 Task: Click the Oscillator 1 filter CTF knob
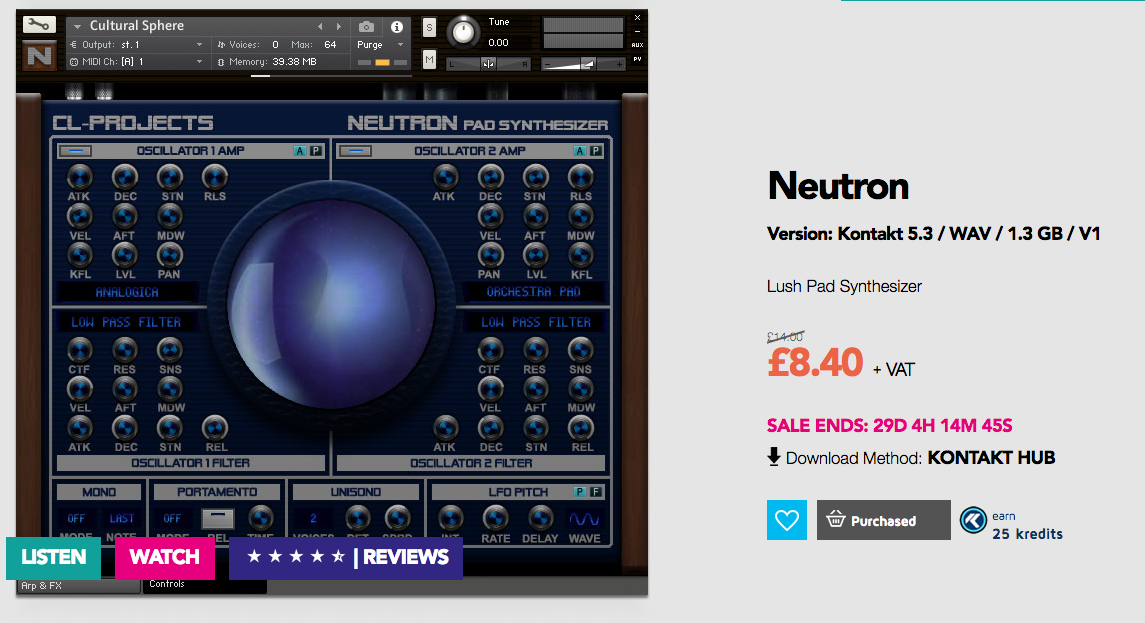point(80,350)
